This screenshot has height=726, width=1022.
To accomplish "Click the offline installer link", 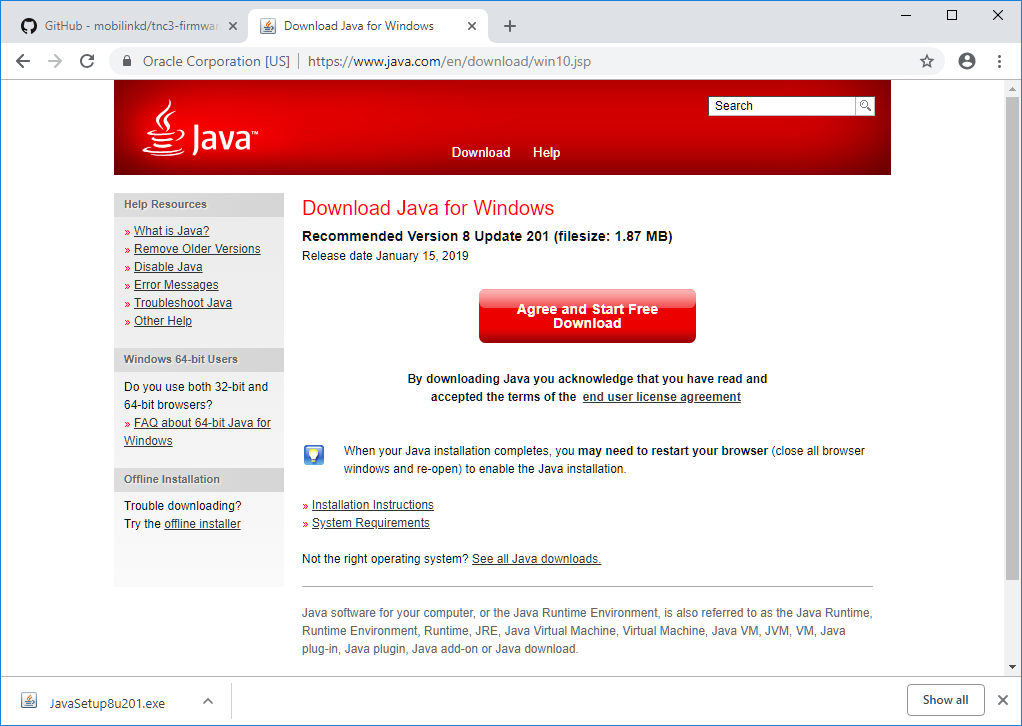I will click(x=202, y=524).
